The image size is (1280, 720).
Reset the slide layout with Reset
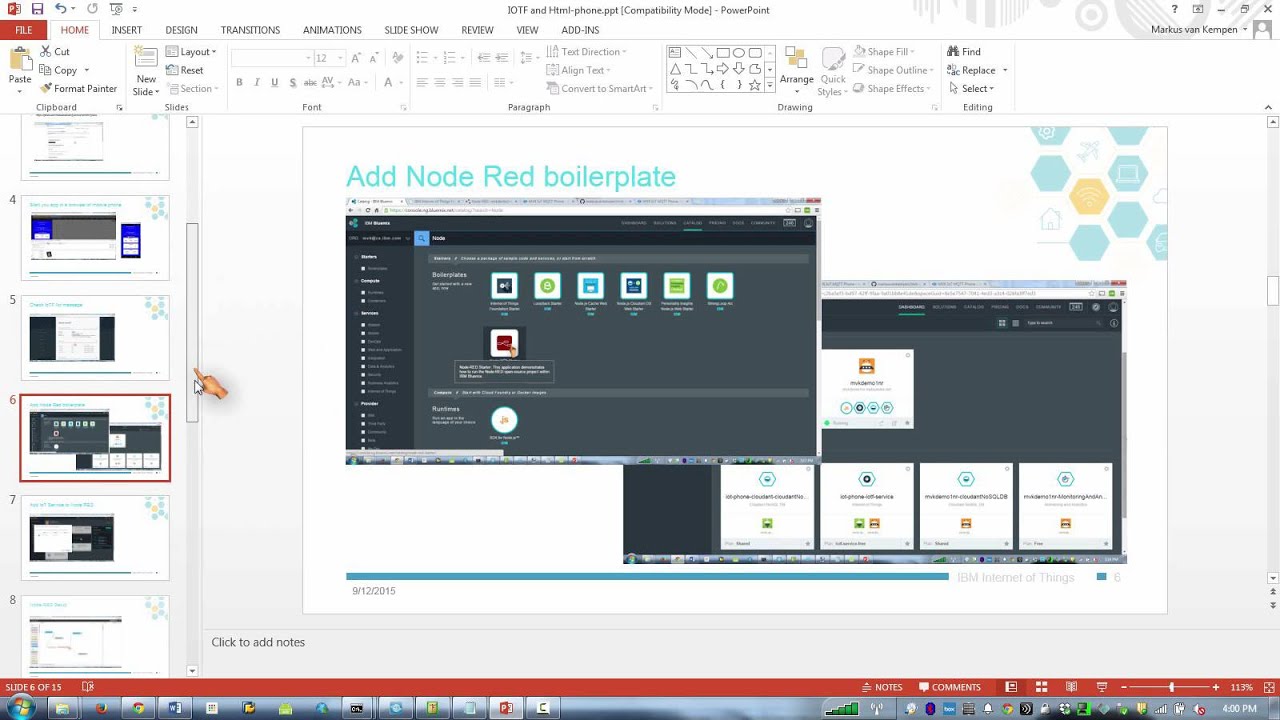point(184,70)
